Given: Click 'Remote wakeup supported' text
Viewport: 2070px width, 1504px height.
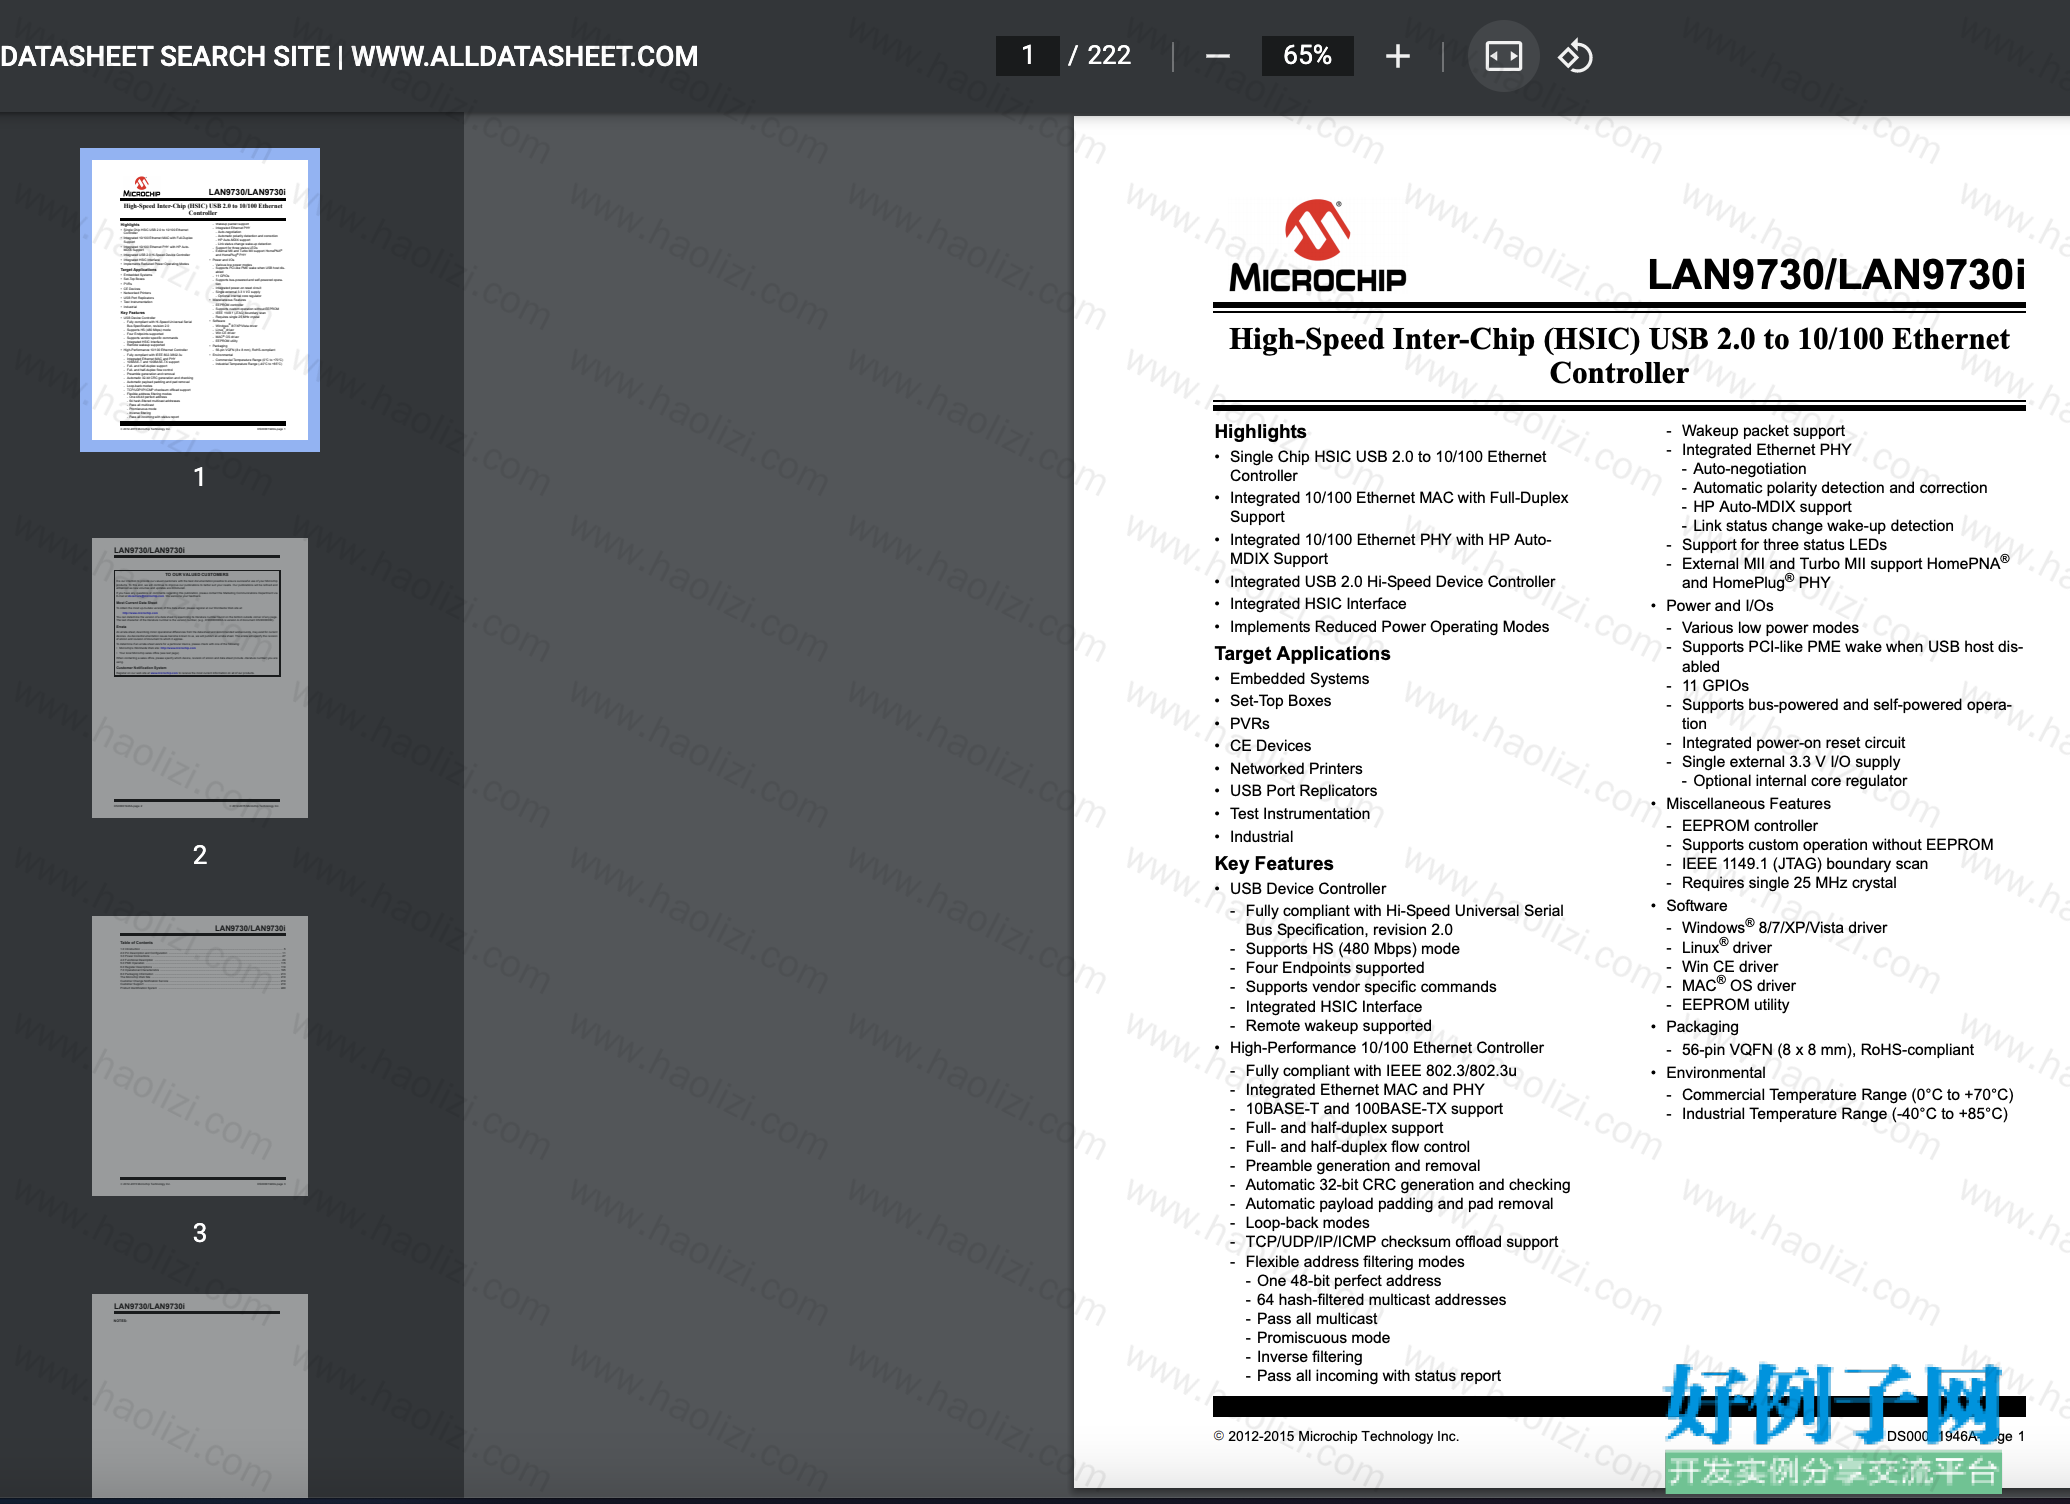Looking at the screenshot, I should click(1338, 1025).
